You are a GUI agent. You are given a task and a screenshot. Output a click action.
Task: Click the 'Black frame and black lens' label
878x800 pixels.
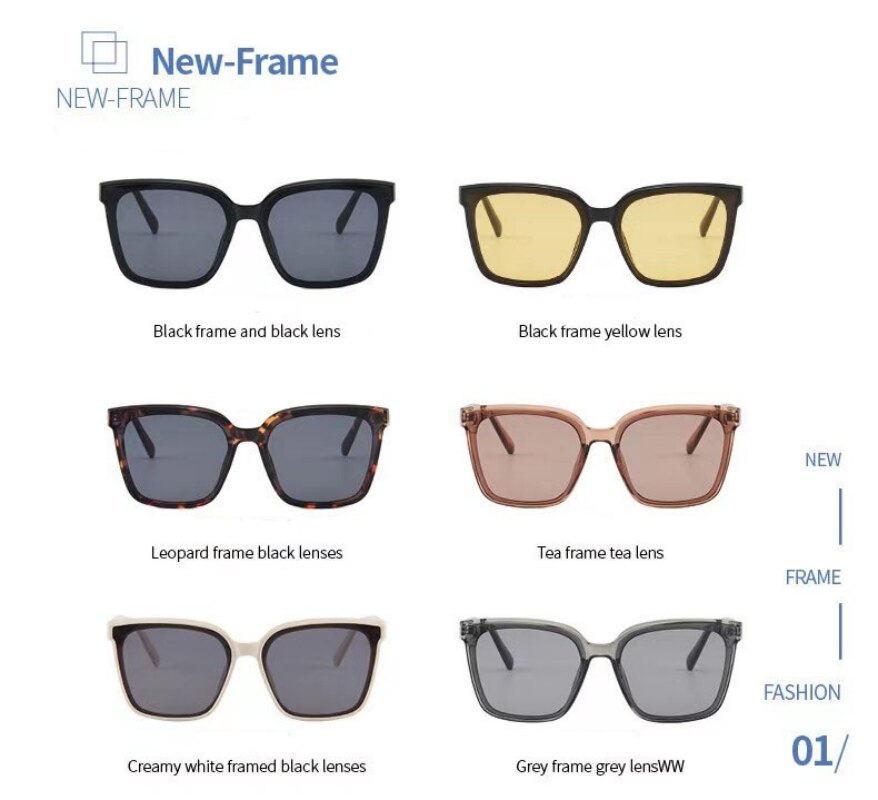click(x=247, y=331)
